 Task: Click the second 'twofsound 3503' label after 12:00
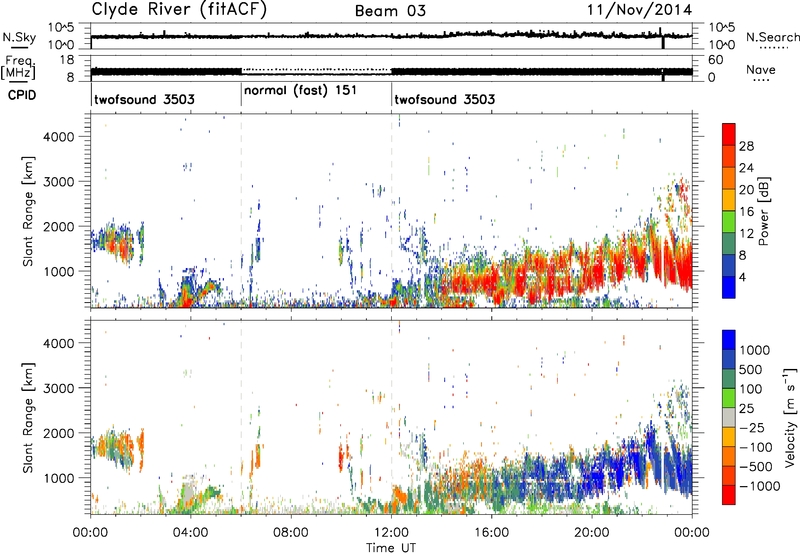coord(444,99)
